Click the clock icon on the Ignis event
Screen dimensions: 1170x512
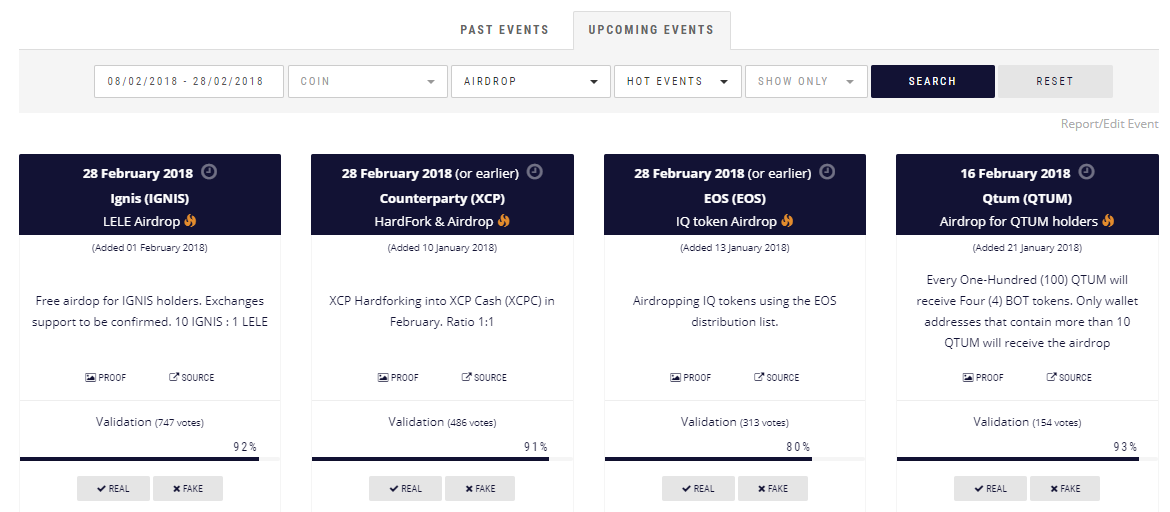point(210,172)
